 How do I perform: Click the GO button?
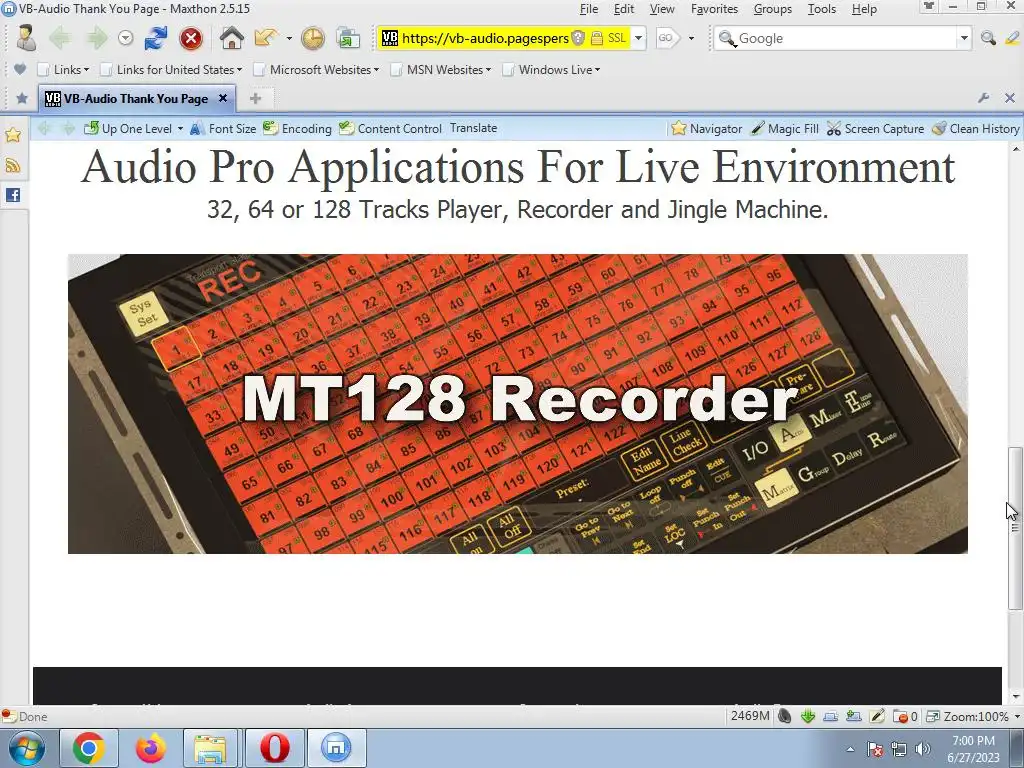point(667,38)
